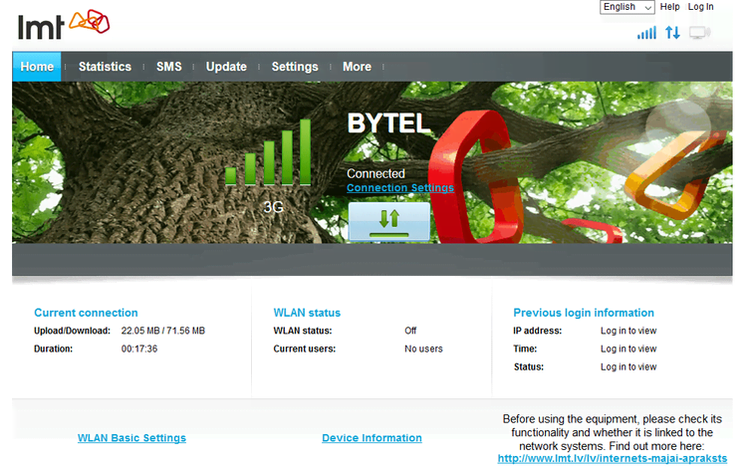Click the WLAN device status icon in header
The width and height of the screenshot is (750, 468).
[700, 33]
